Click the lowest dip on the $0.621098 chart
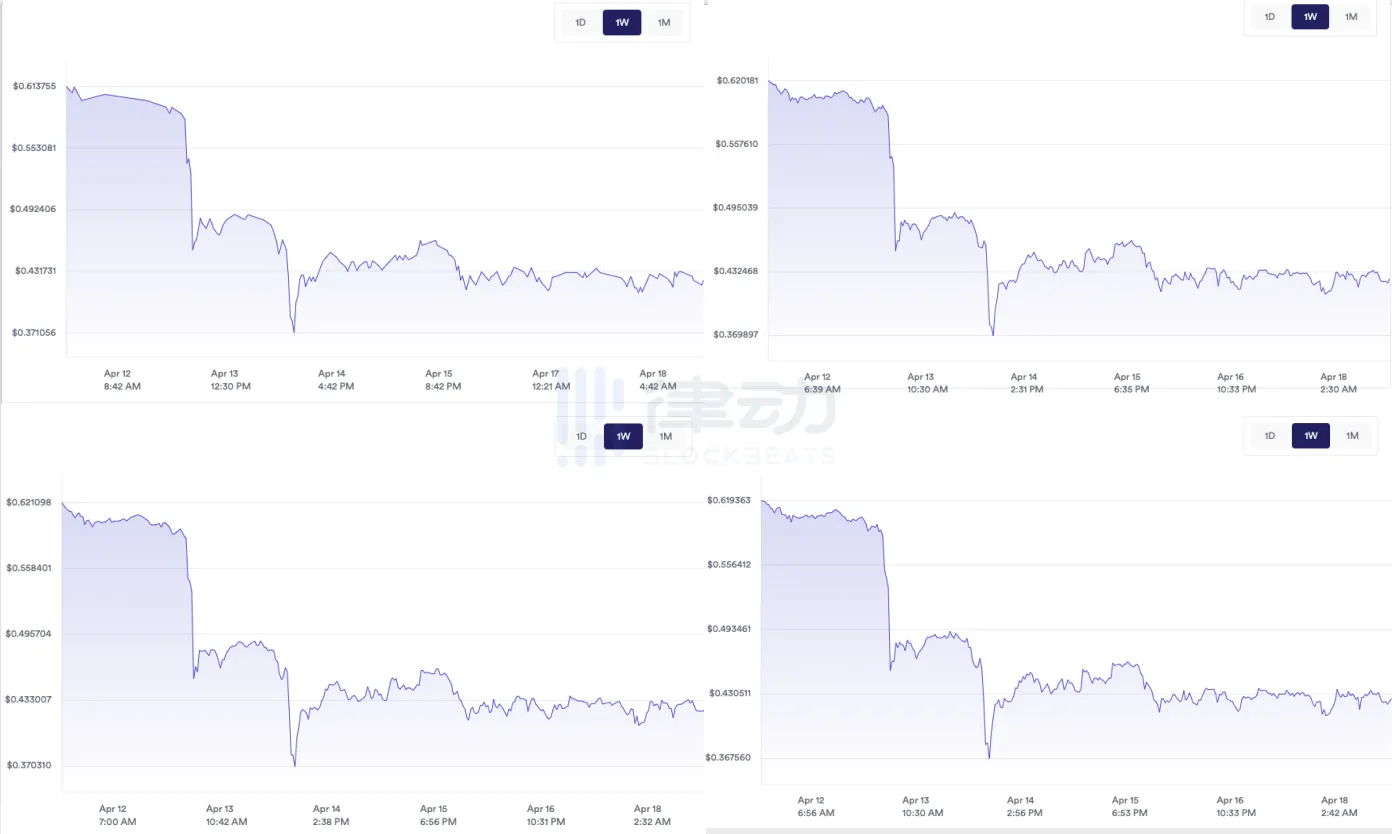1392x834 pixels. point(295,765)
